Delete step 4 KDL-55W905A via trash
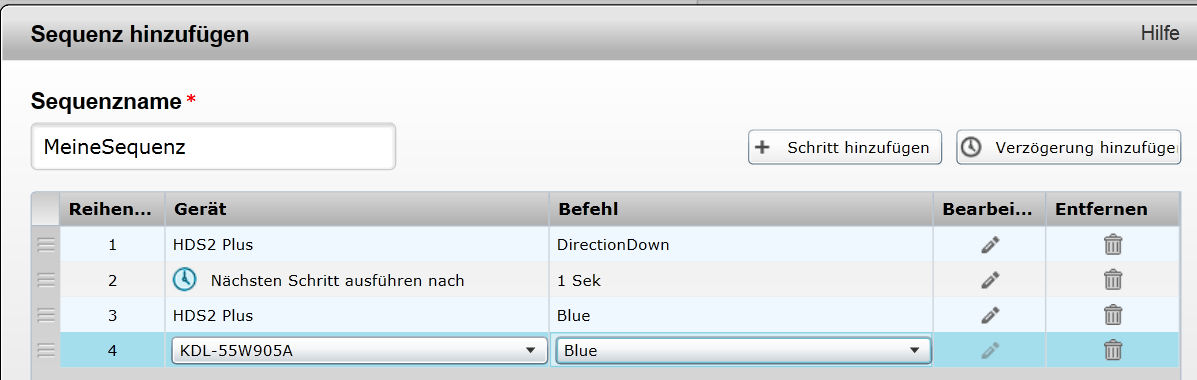 [x=1113, y=350]
